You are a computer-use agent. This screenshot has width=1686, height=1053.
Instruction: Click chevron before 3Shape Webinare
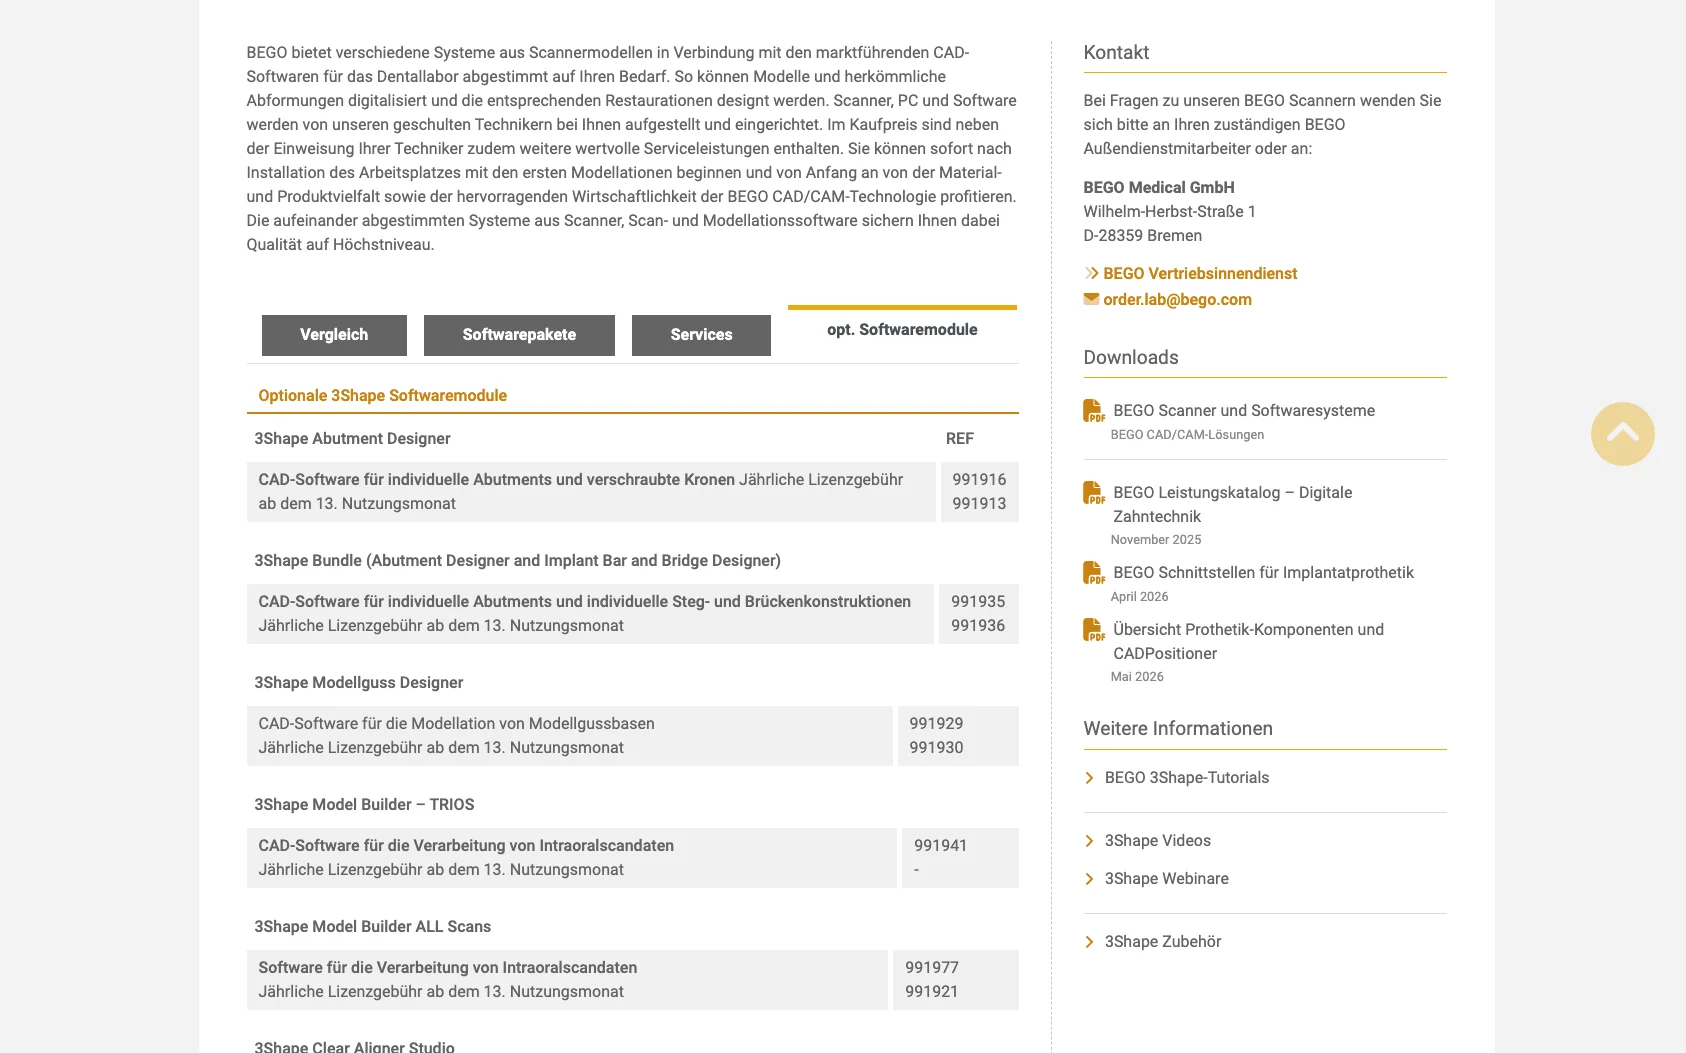pyautogui.click(x=1090, y=879)
